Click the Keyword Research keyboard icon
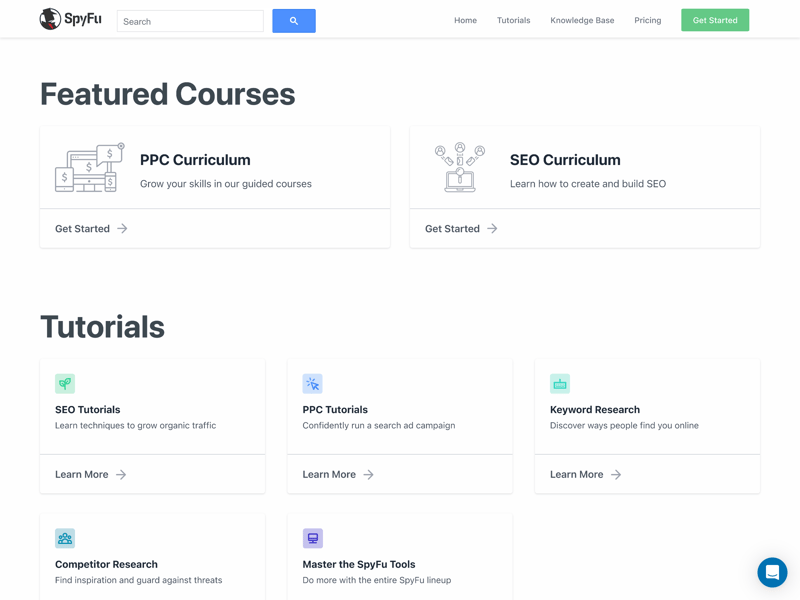 pos(560,384)
